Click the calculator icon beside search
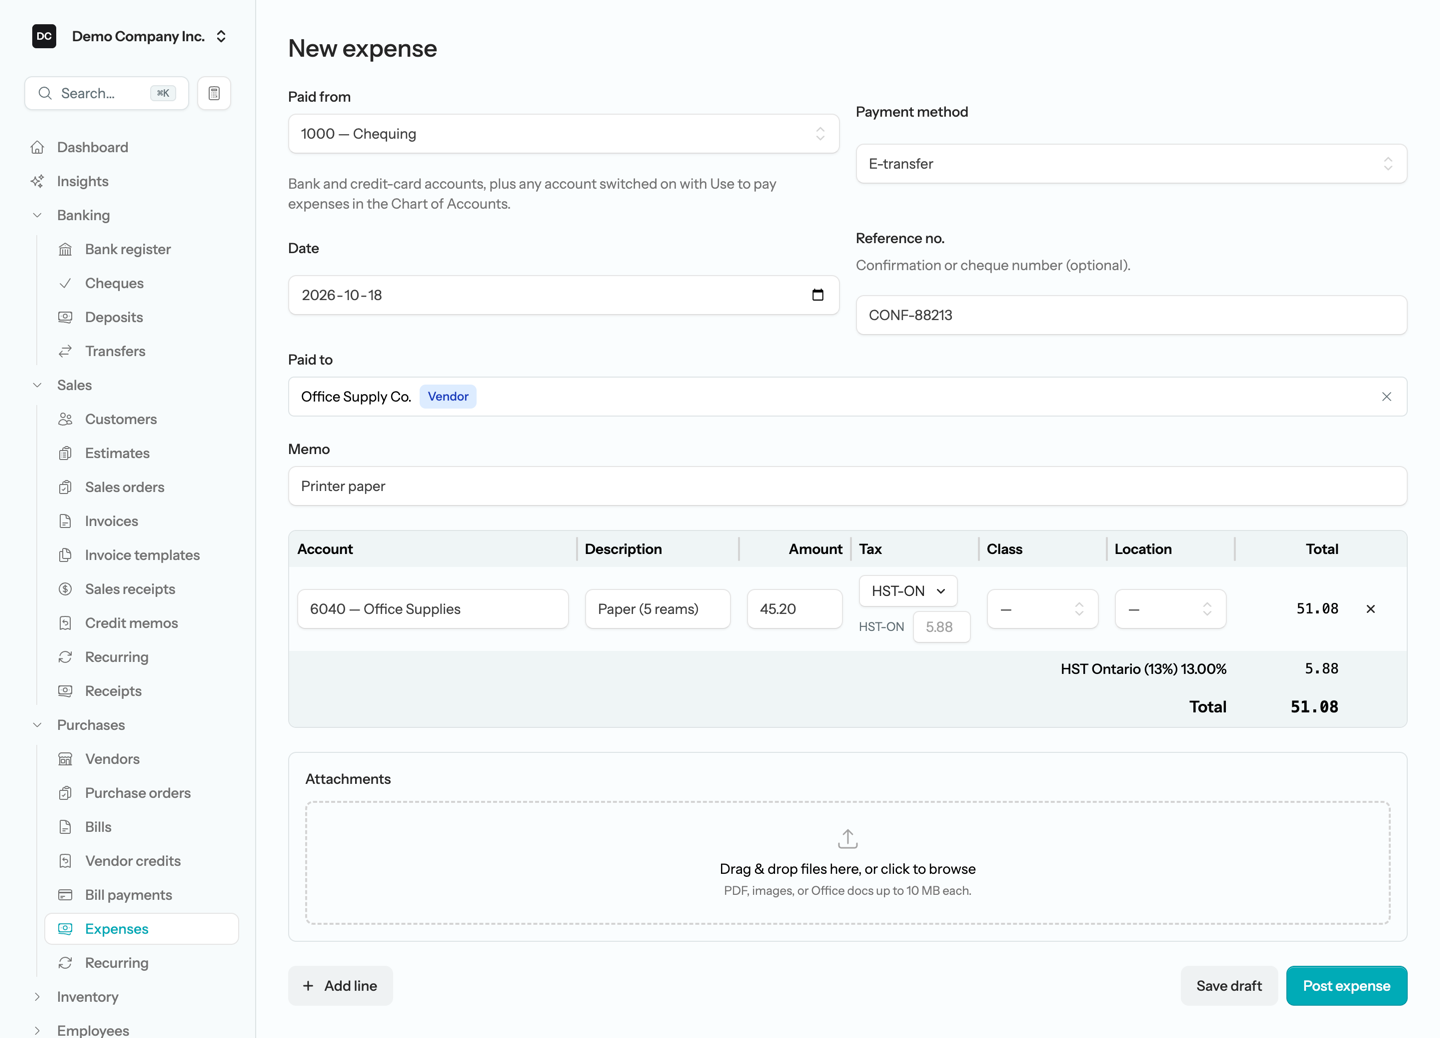 click(x=214, y=93)
